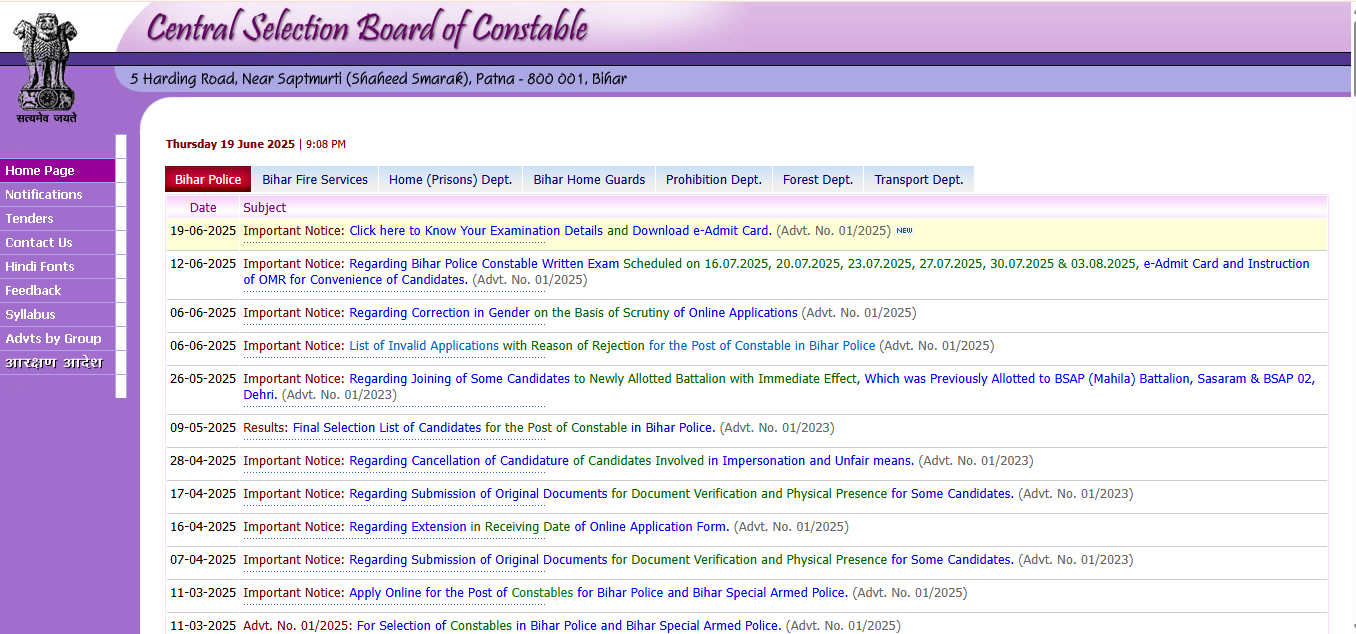Screen dimensions: 1356x634
Task: Click the 'Date' column header
Action: 203,208
